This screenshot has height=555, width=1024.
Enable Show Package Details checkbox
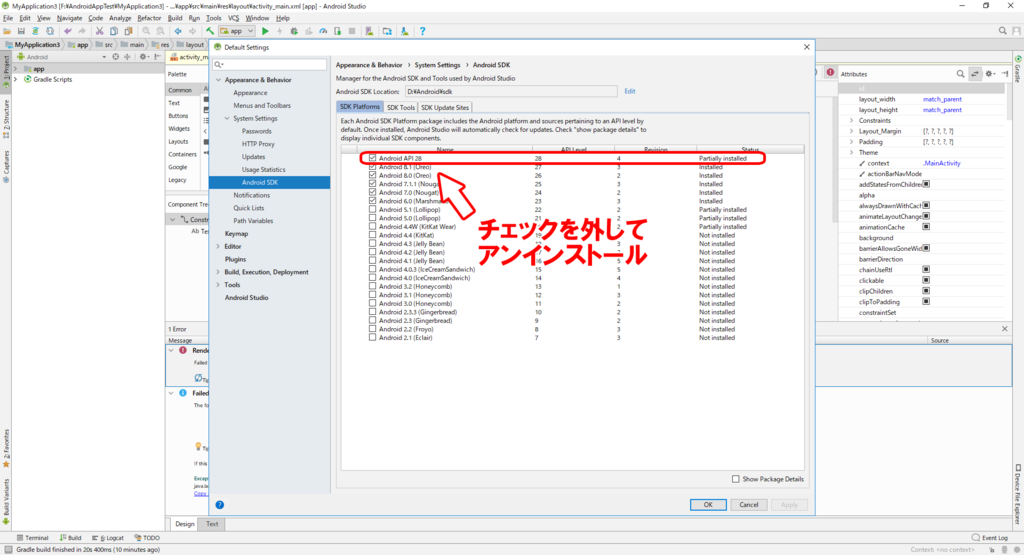pos(736,479)
